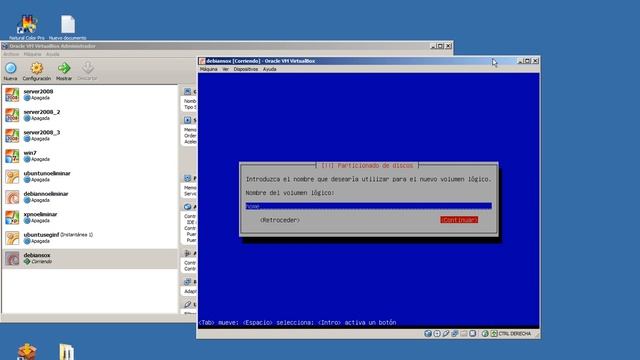Click the General section icon in details pane
The image size is (640, 360).
187,91
